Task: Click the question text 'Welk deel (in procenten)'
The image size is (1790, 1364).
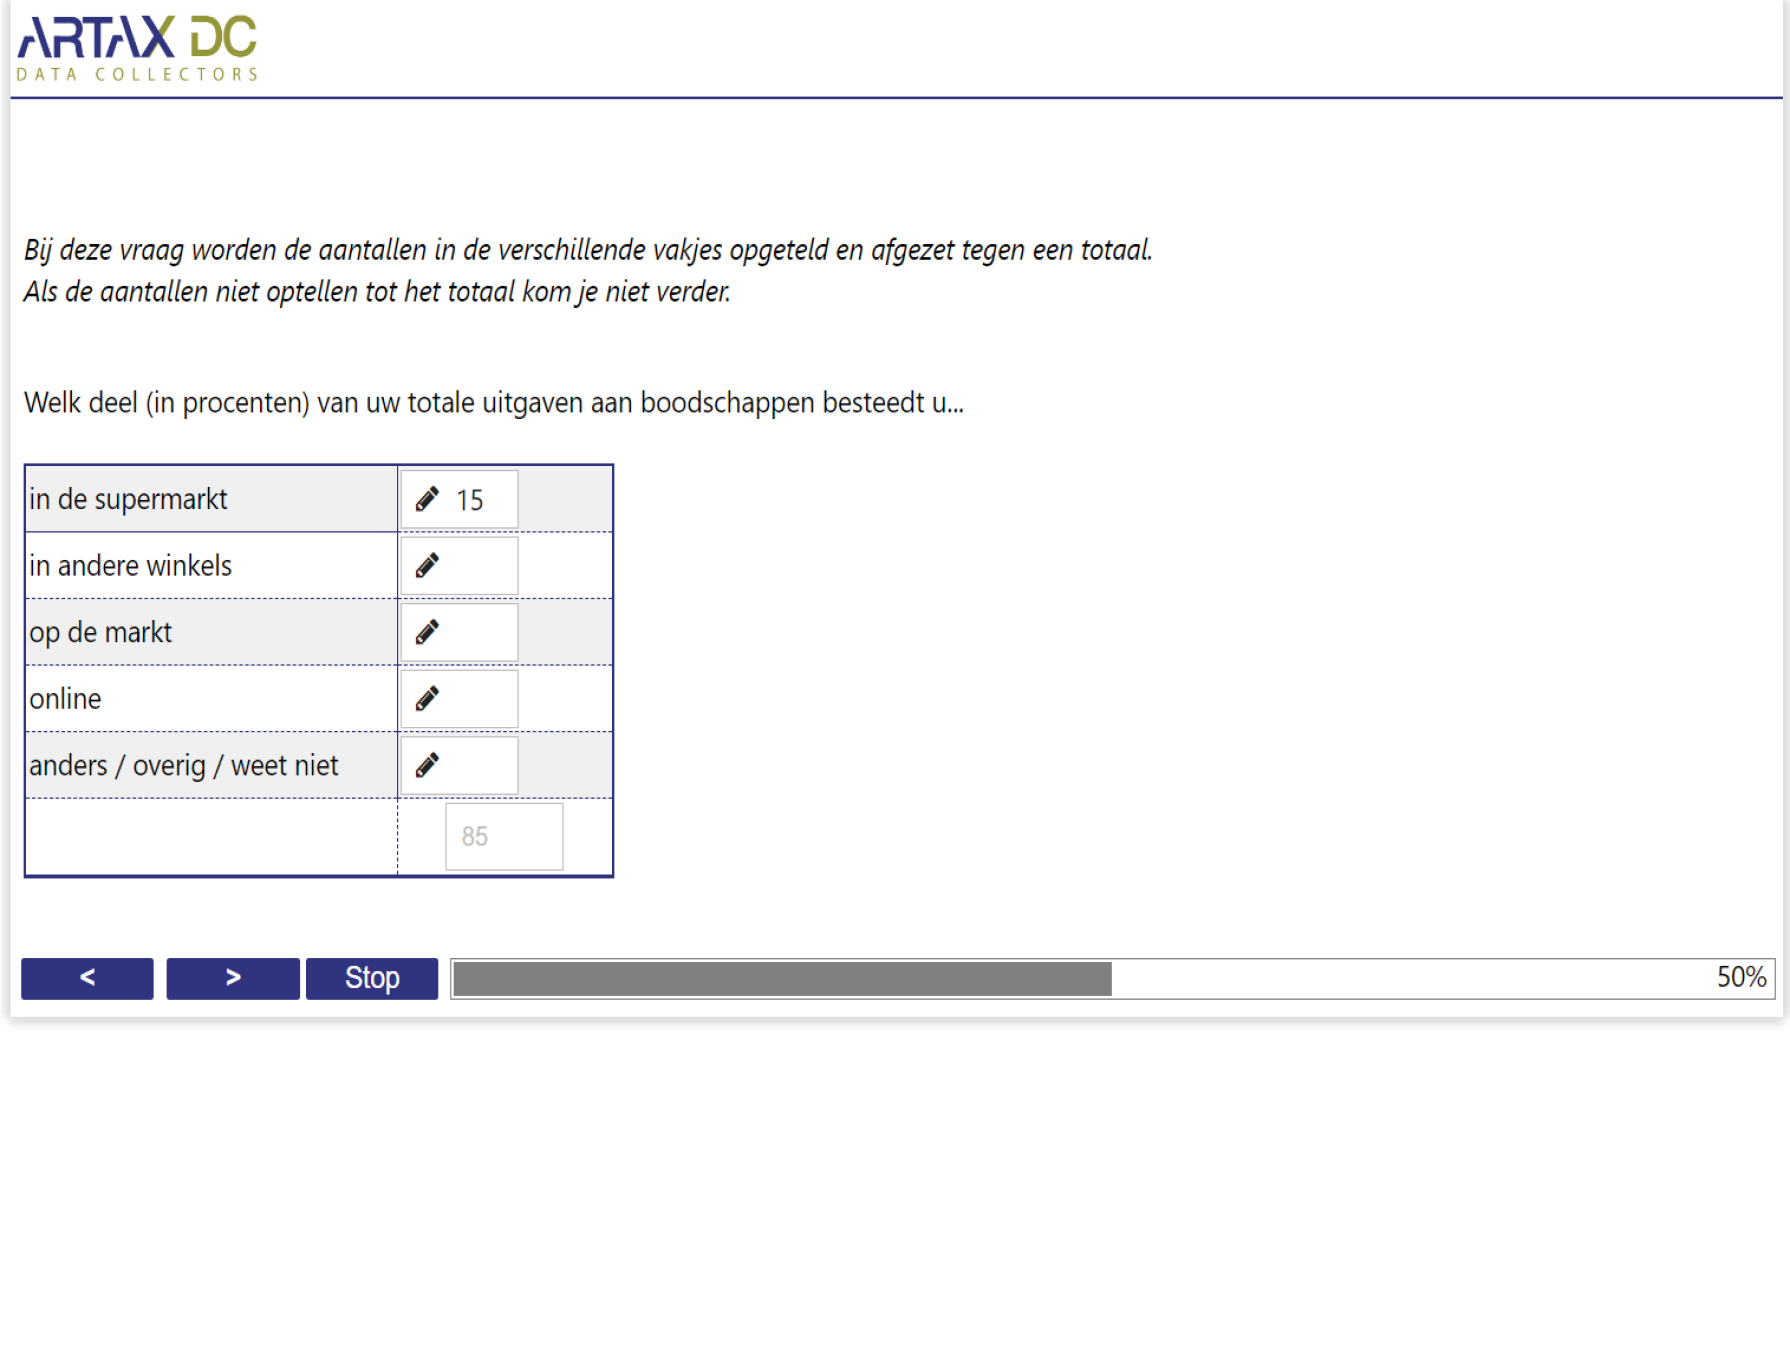Action: click(x=493, y=403)
